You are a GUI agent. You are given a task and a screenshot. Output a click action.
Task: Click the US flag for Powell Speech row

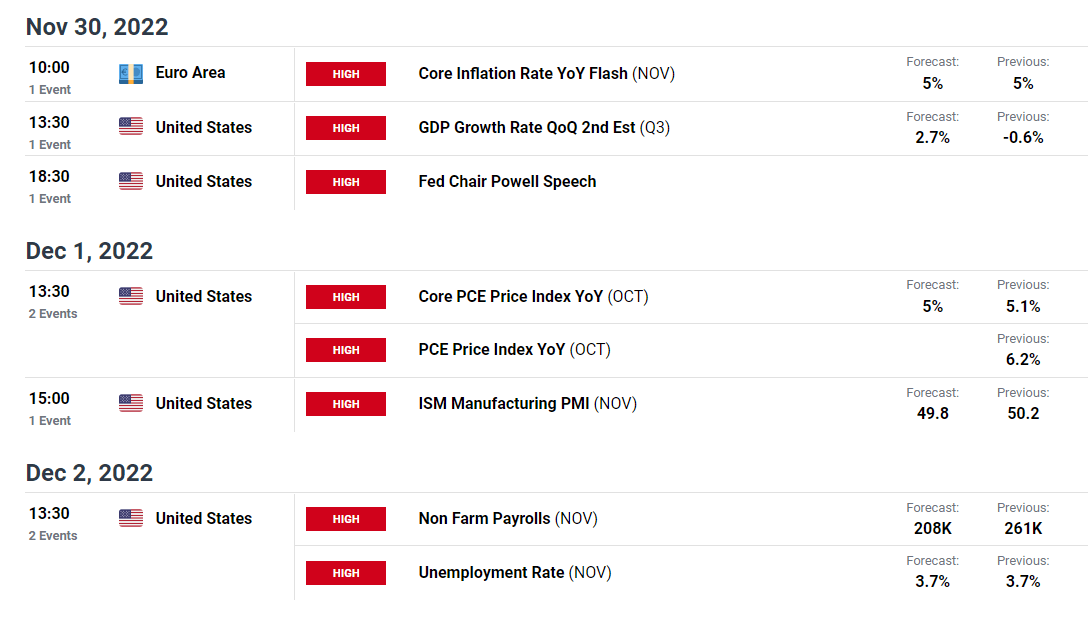point(130,181)
